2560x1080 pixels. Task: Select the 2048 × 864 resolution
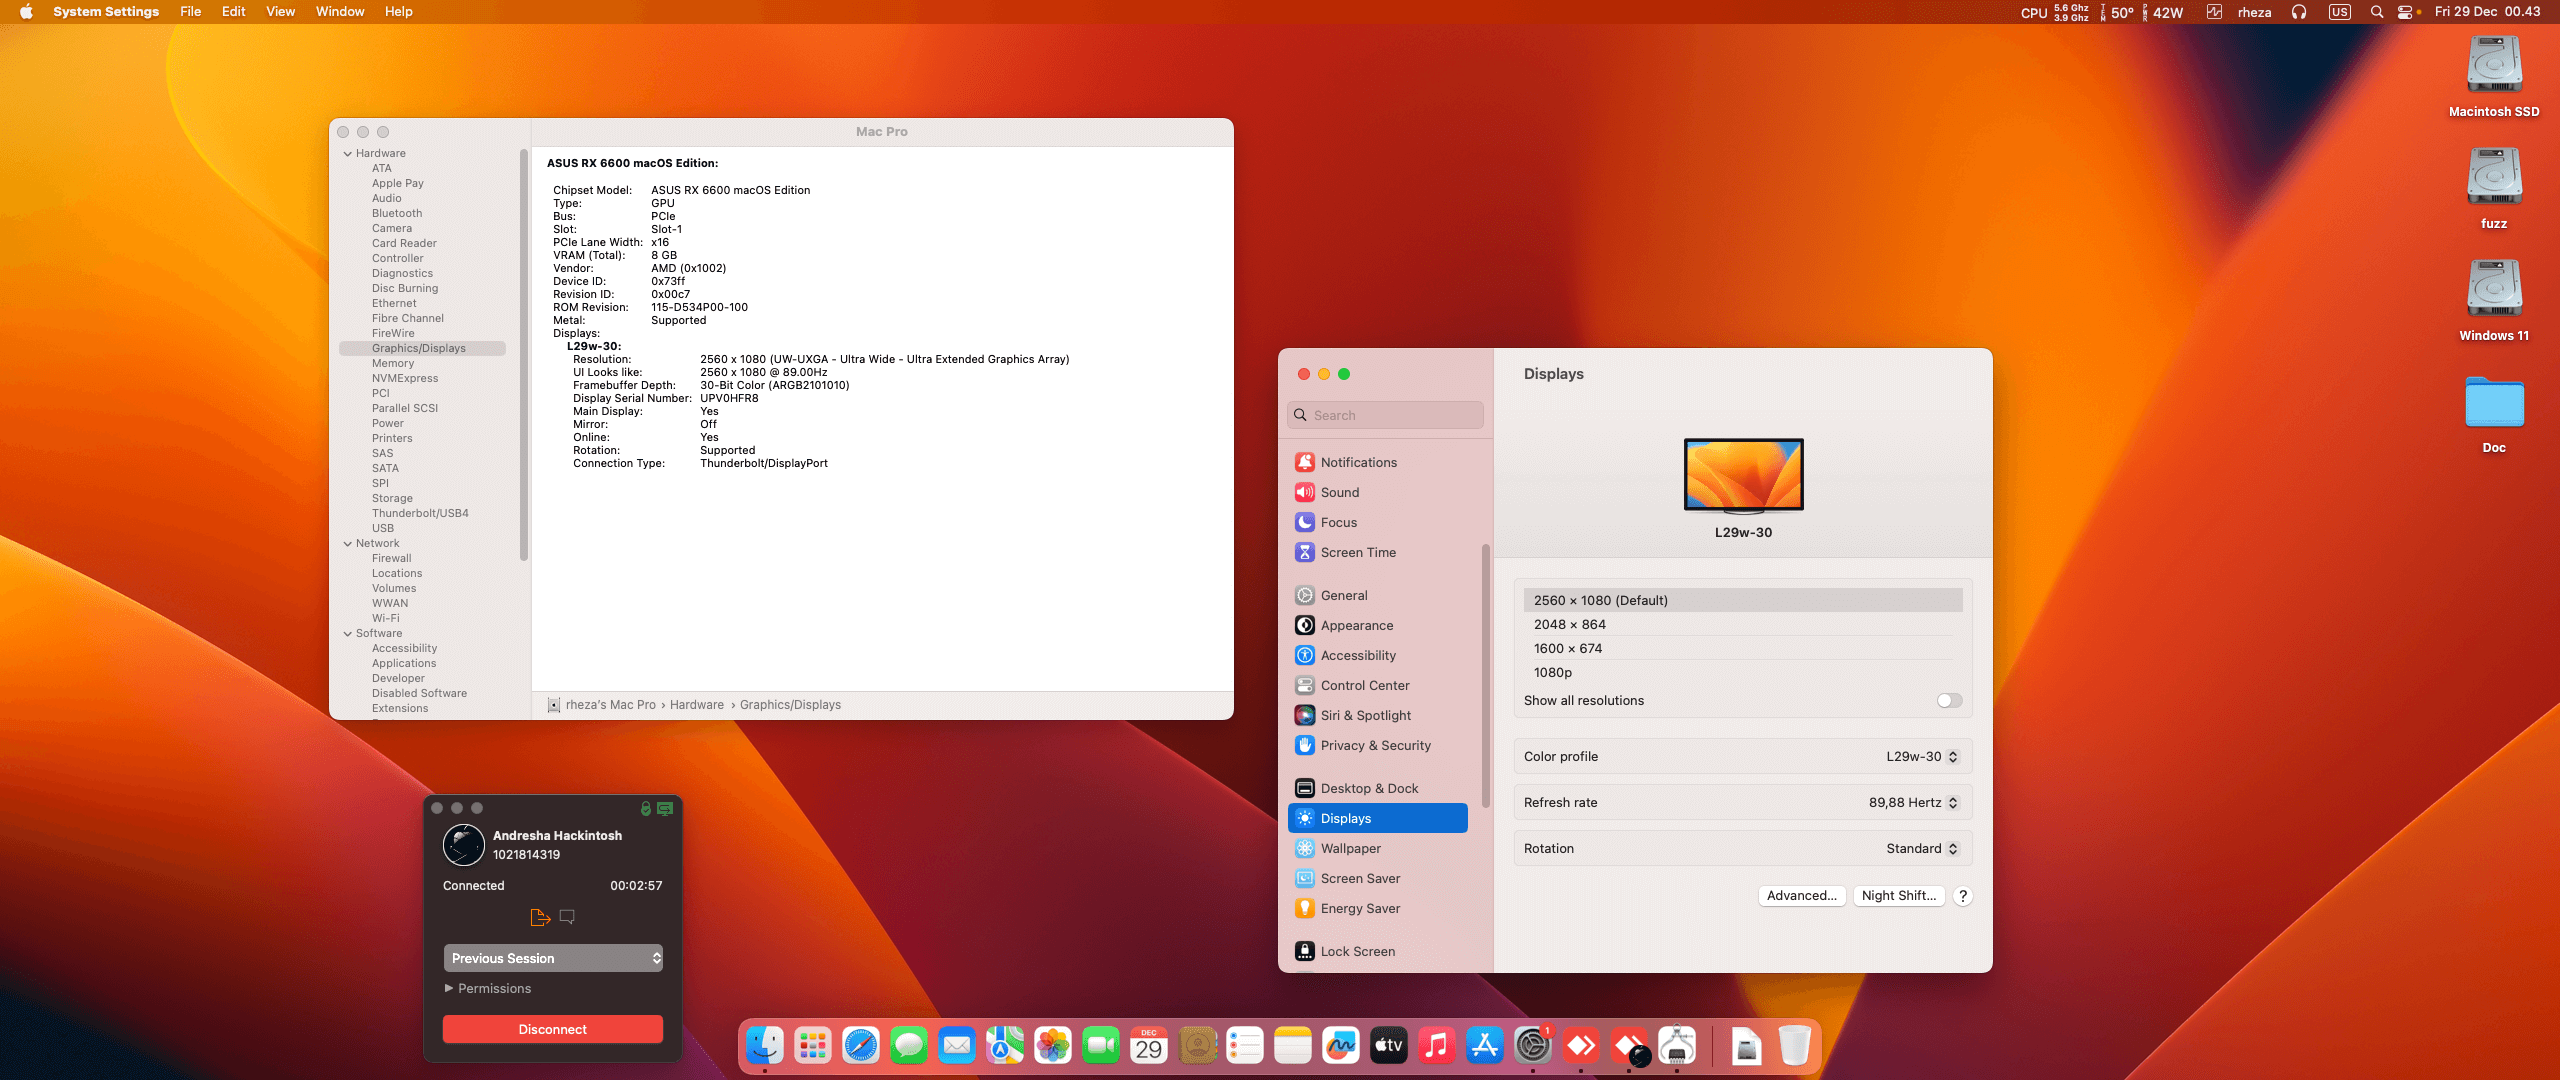click(x=1570, y=625)
